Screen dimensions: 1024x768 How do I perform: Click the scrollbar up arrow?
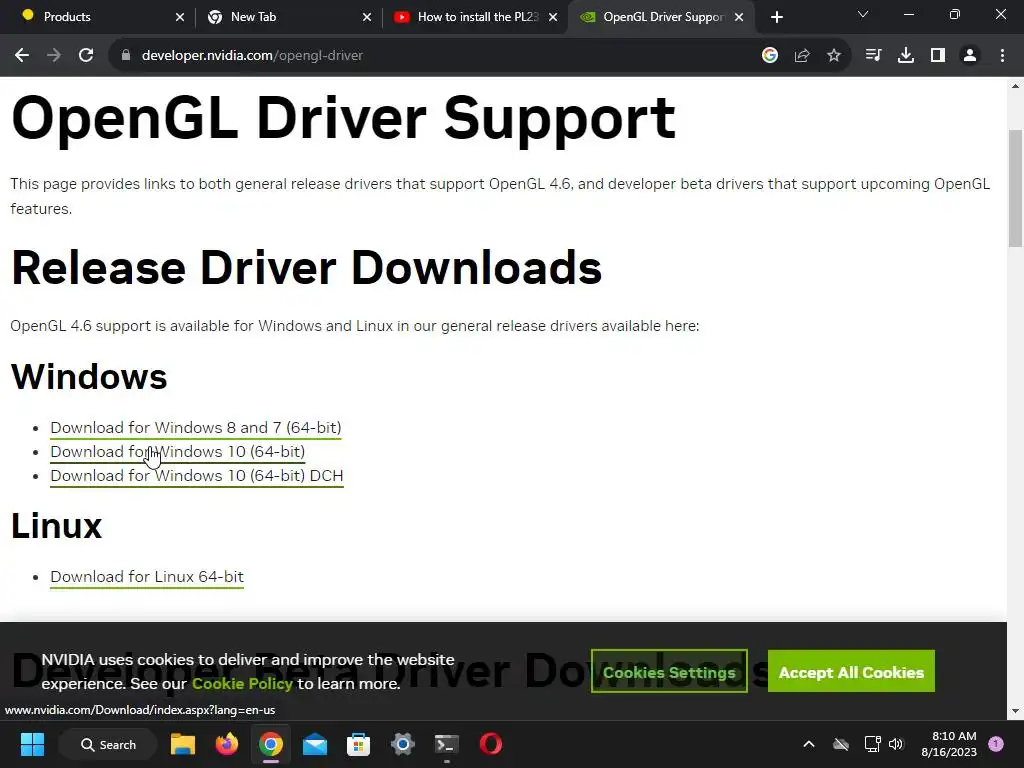[x=1016, y=85]
